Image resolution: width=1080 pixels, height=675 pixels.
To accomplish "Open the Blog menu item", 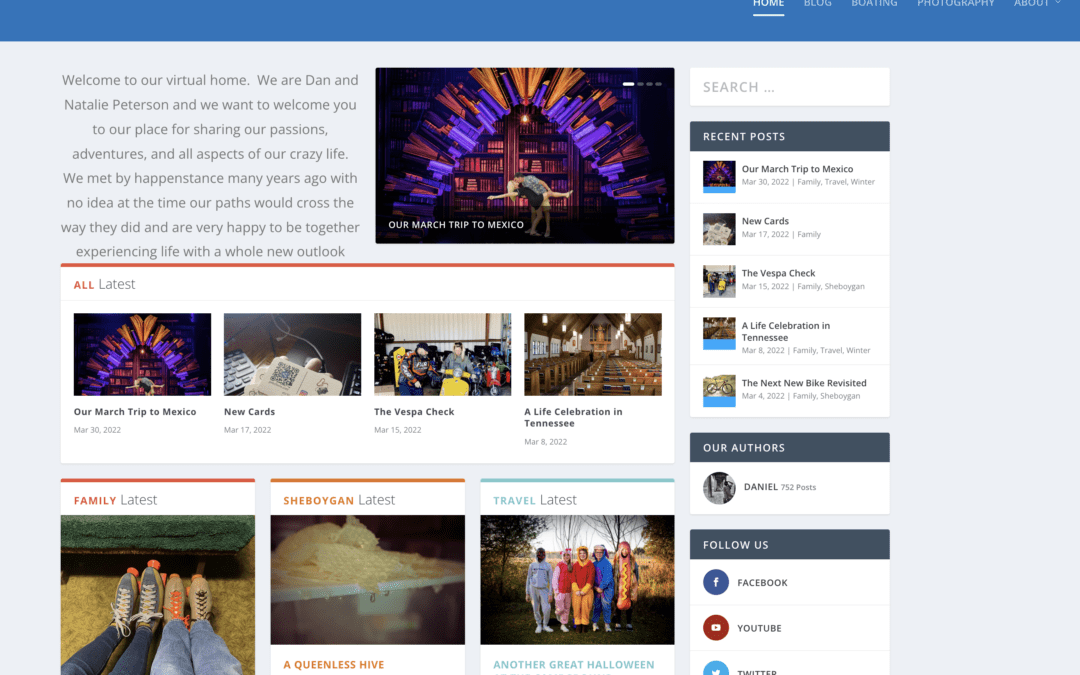I will click(818, 4).
